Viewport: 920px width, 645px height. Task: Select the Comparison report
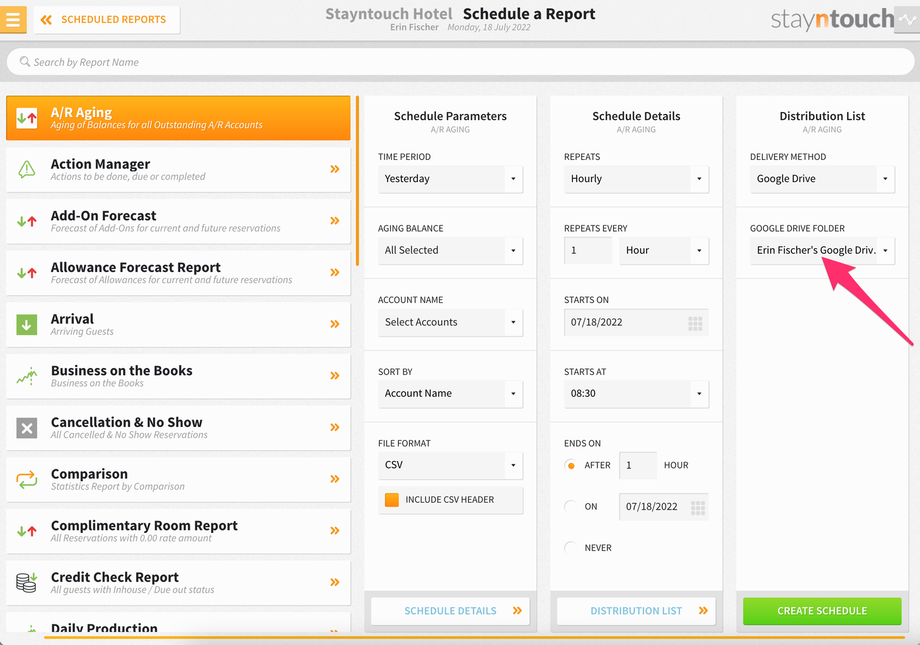click(178, 479)
